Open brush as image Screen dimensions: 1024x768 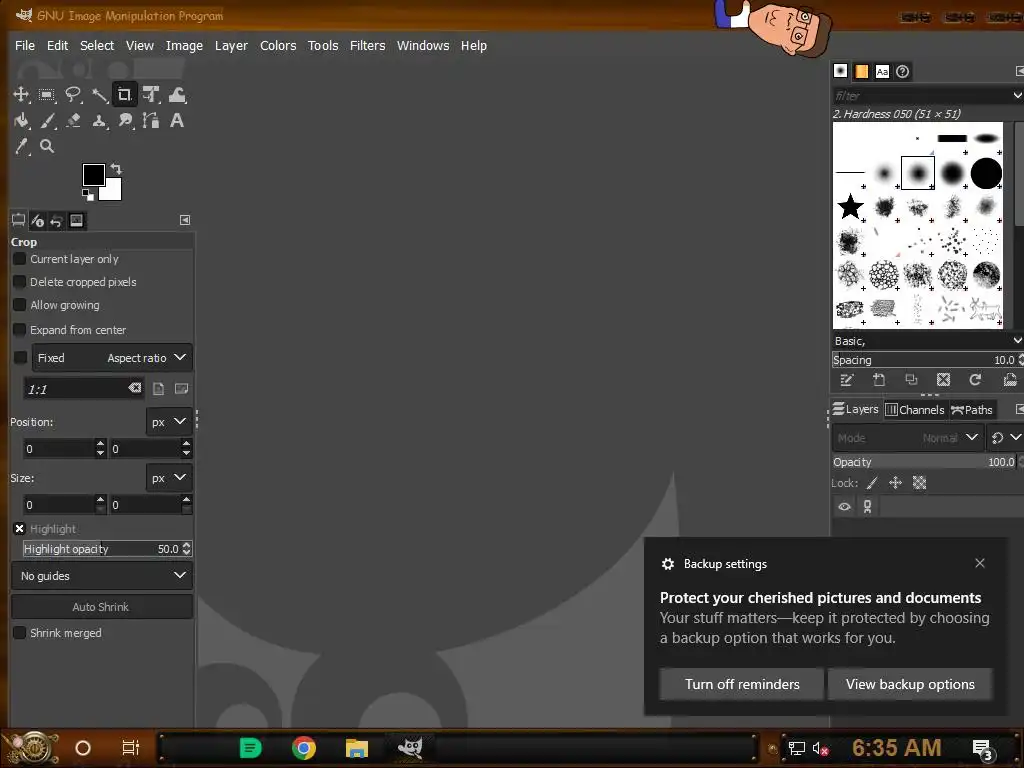click(x=1010, y=380)
